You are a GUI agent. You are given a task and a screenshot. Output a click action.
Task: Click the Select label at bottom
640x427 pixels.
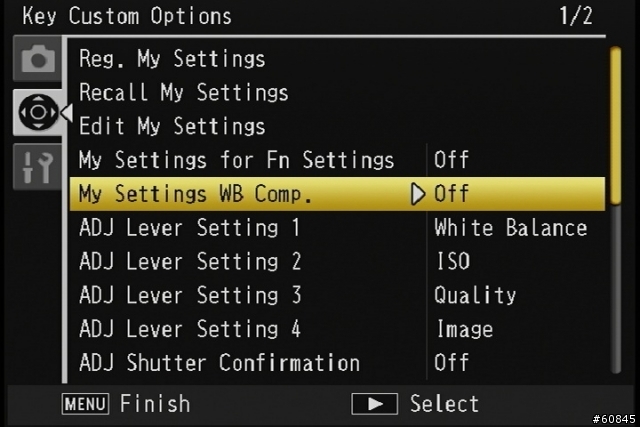444,404
